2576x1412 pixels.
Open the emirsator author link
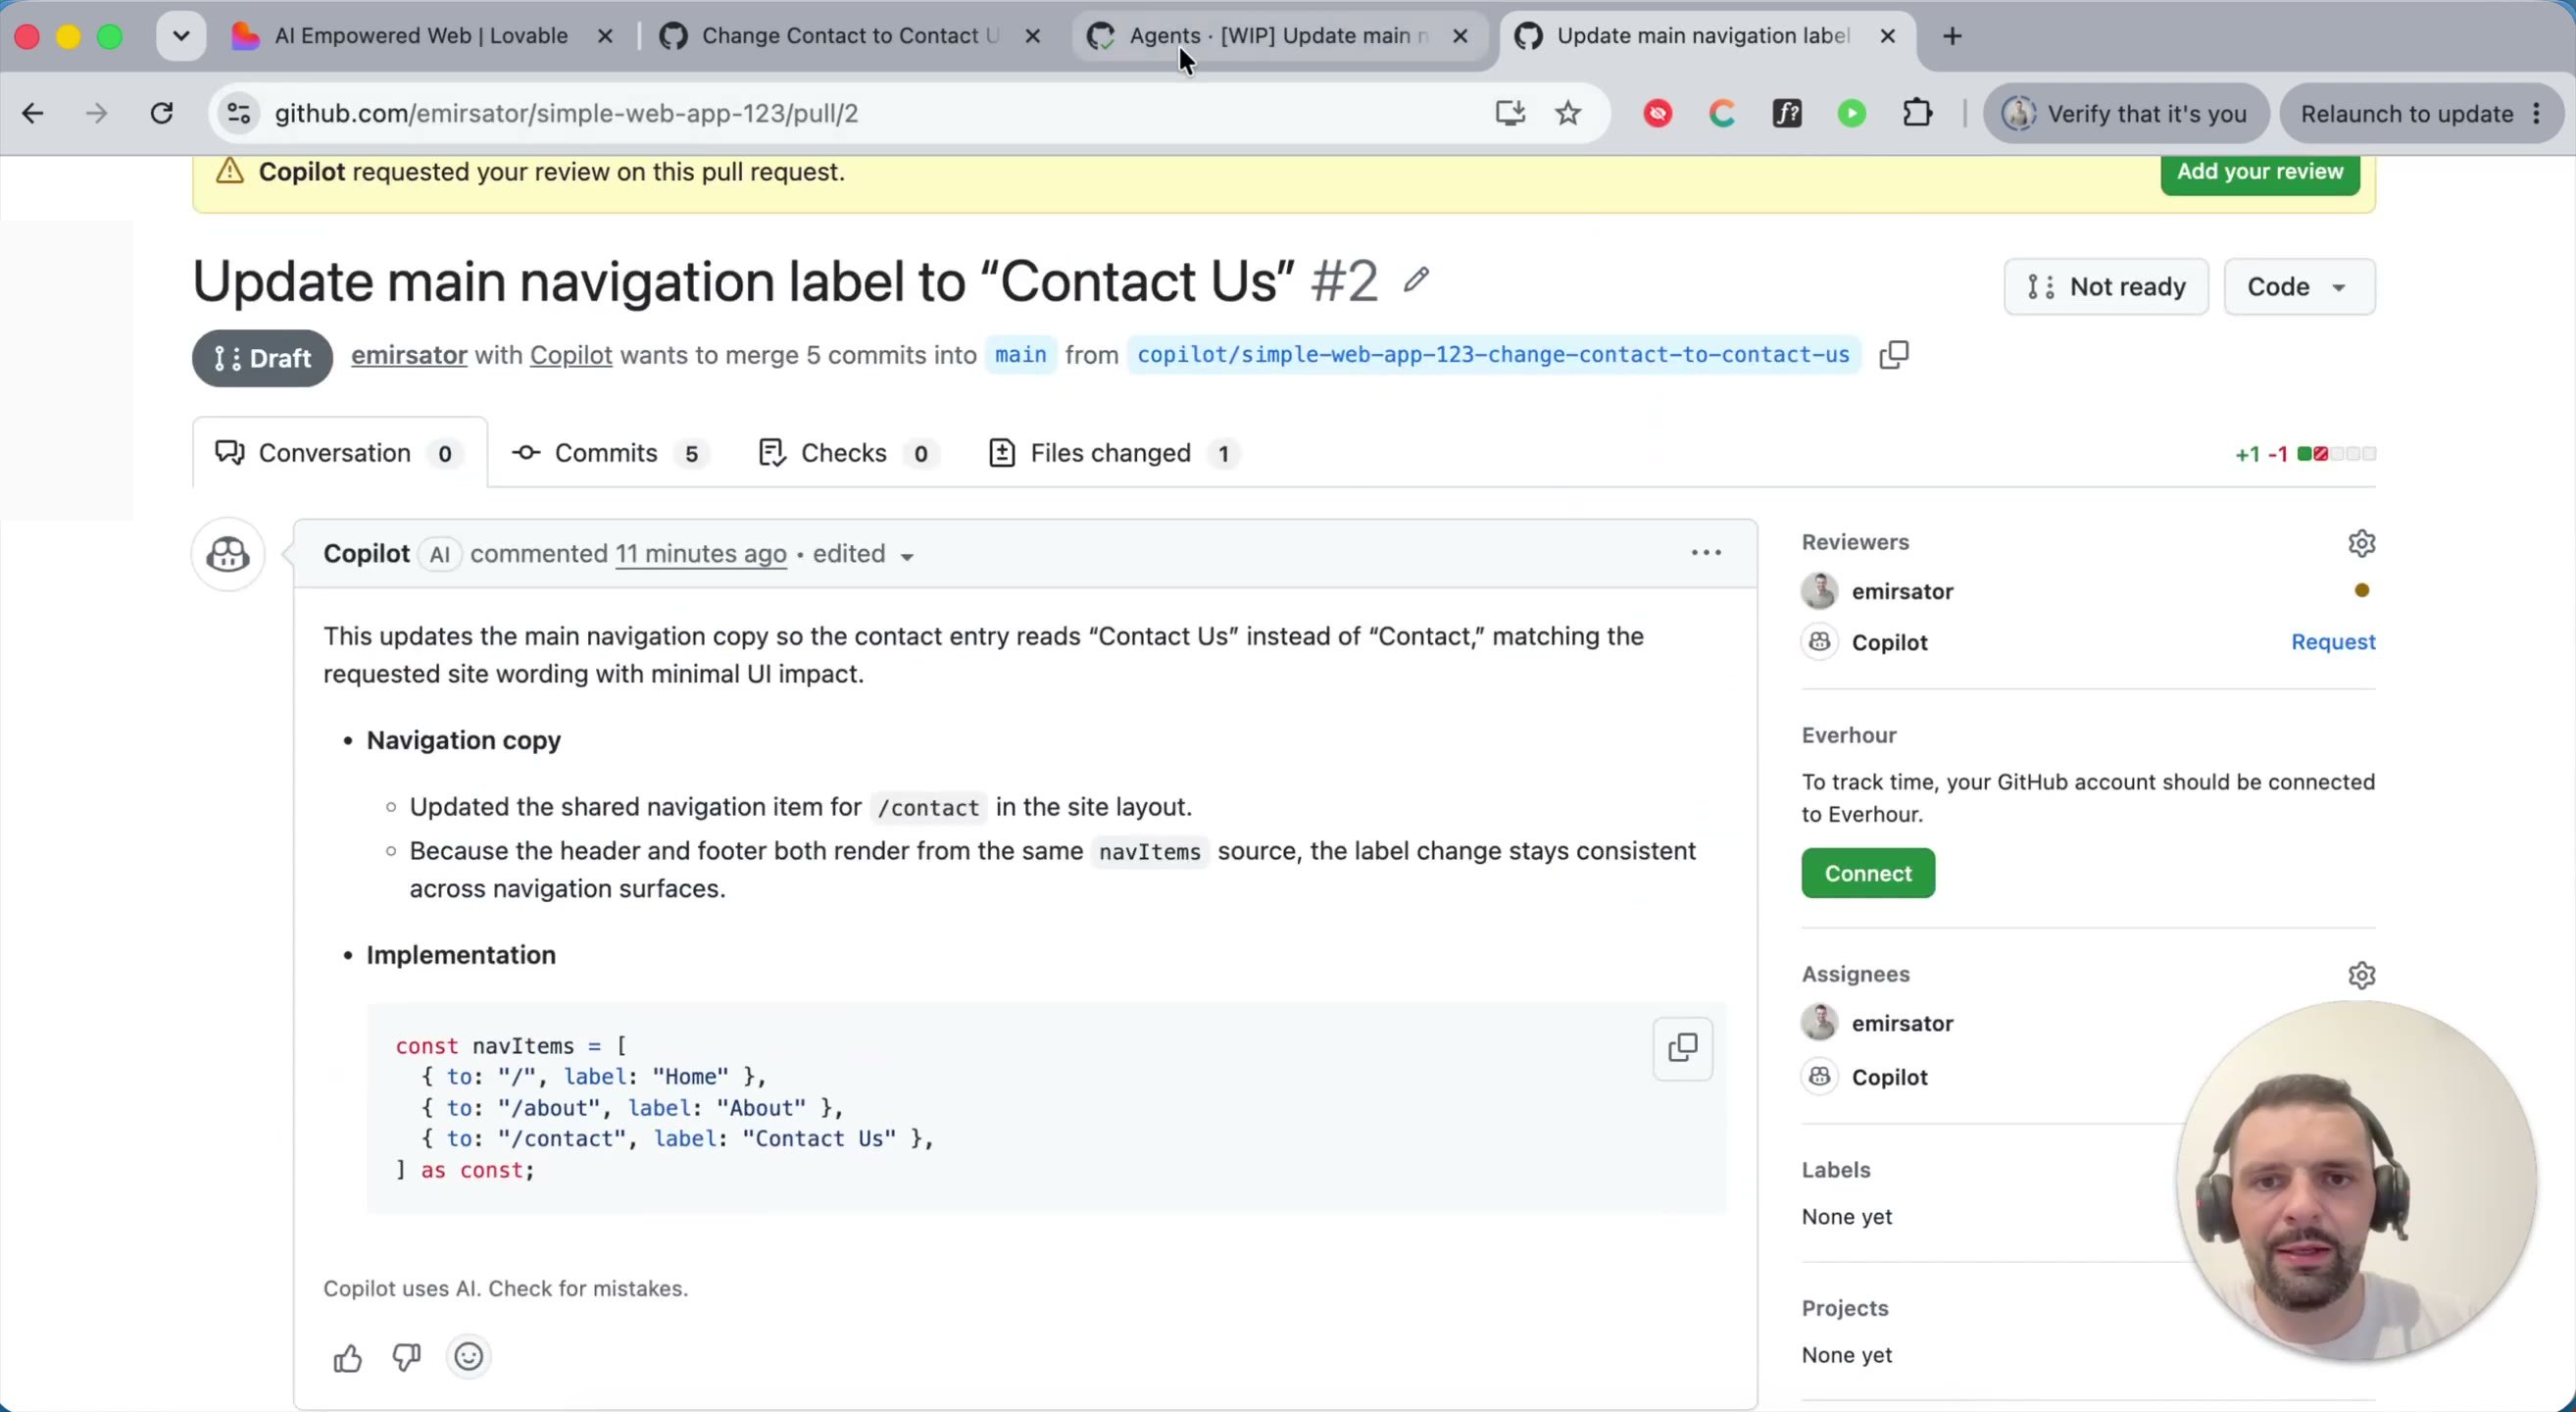tap(409, 355)
